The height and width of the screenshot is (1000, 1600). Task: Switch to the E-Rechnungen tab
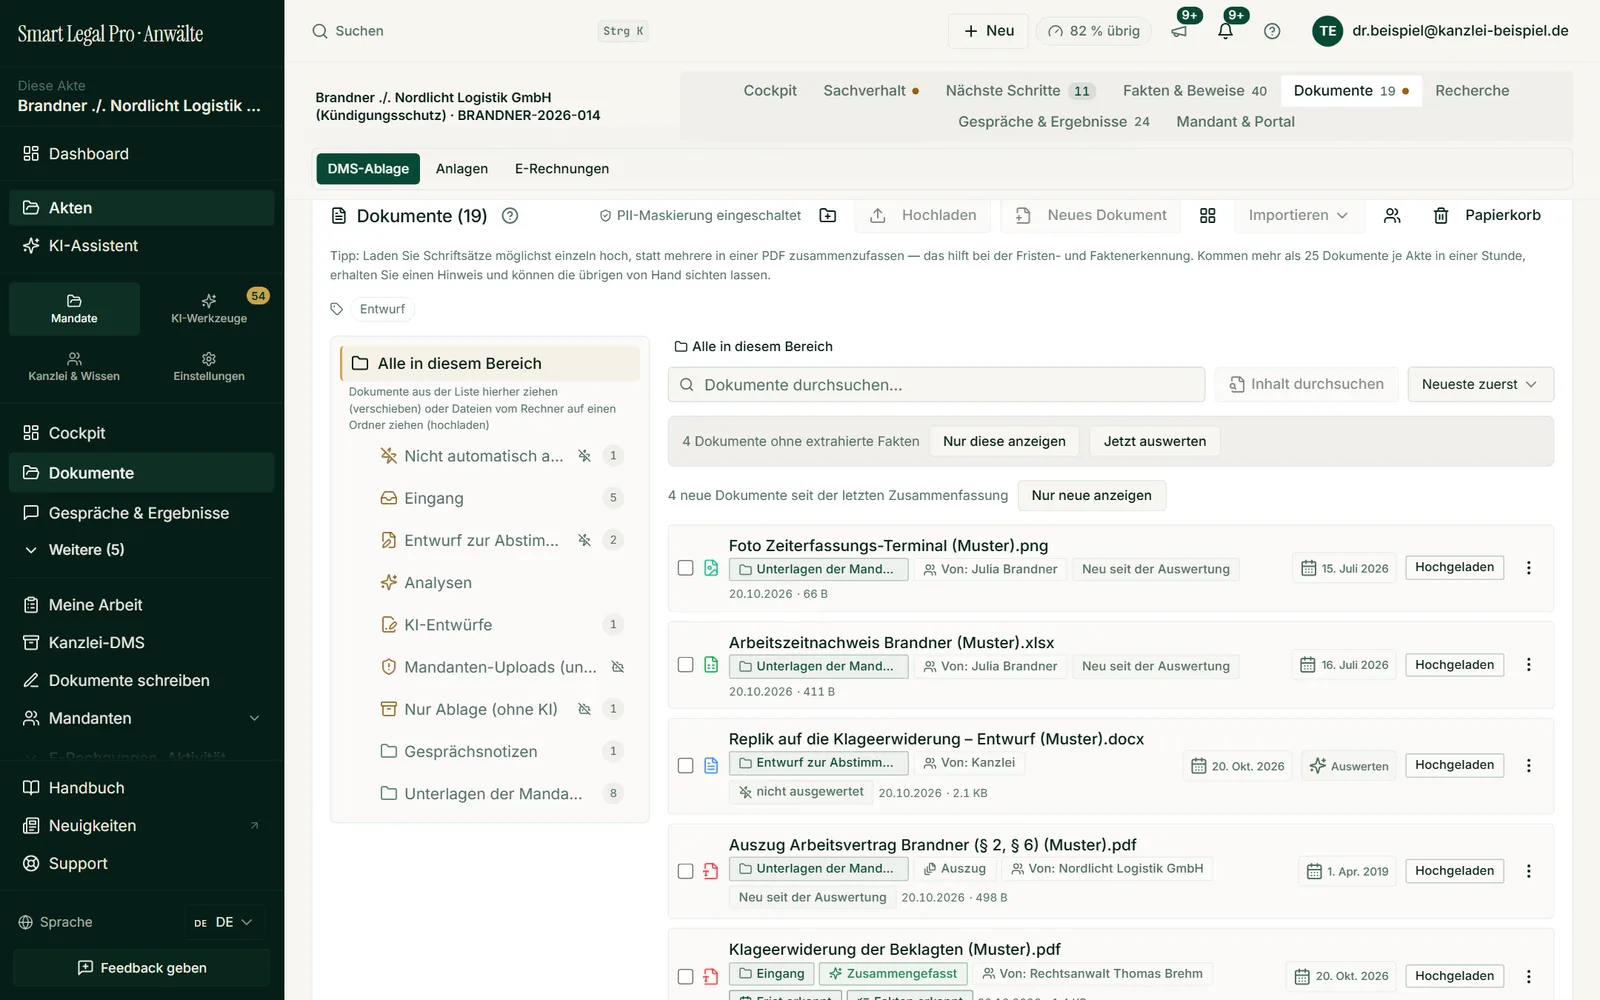click(x=562, y=169)
